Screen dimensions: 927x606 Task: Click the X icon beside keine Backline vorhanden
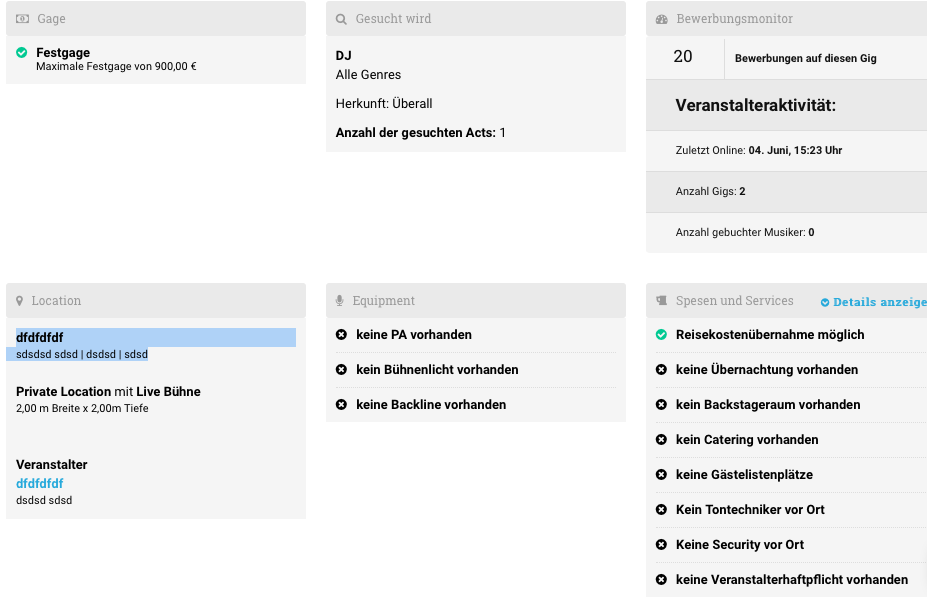[341, 405]
